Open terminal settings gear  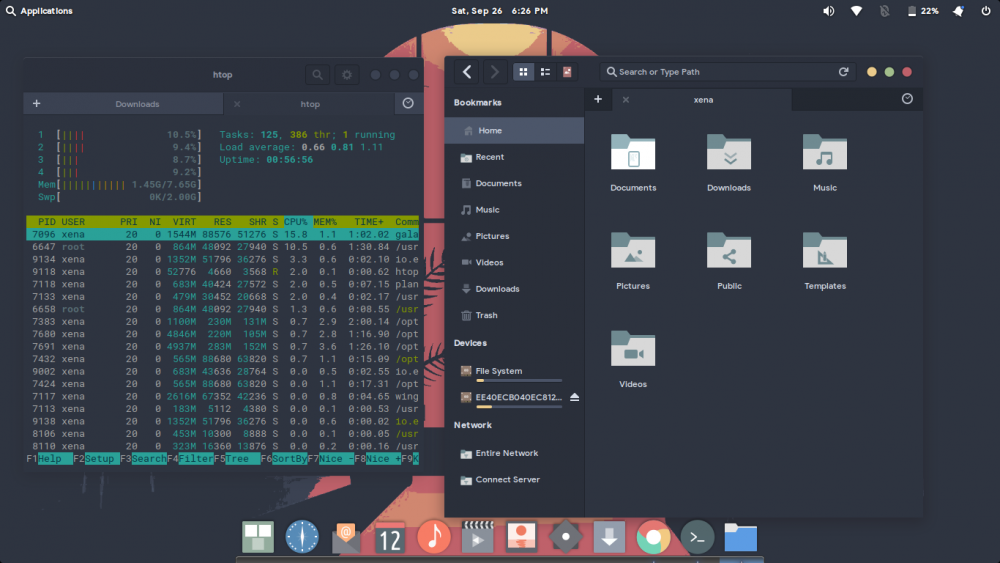347,75
